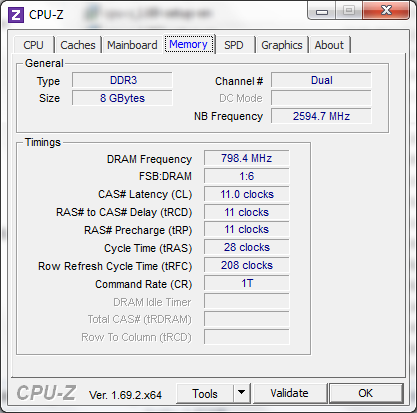This screenshot has width=417, height=413.
Task: Click the Ver. 1.69.2.x64 version text
Action: [x=125, y=395]
